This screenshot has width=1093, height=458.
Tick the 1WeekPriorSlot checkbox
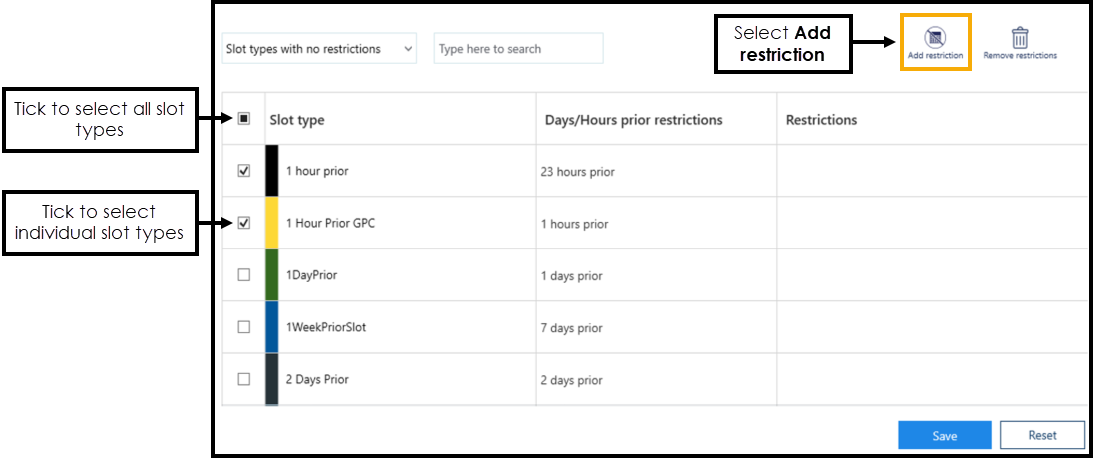[x=244, y=327]
